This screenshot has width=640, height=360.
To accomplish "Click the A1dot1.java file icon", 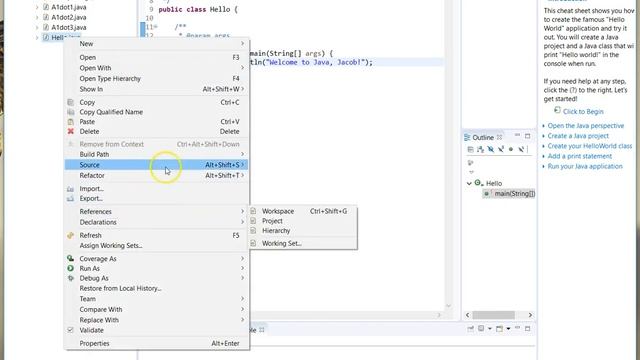I will coord(46,7).
